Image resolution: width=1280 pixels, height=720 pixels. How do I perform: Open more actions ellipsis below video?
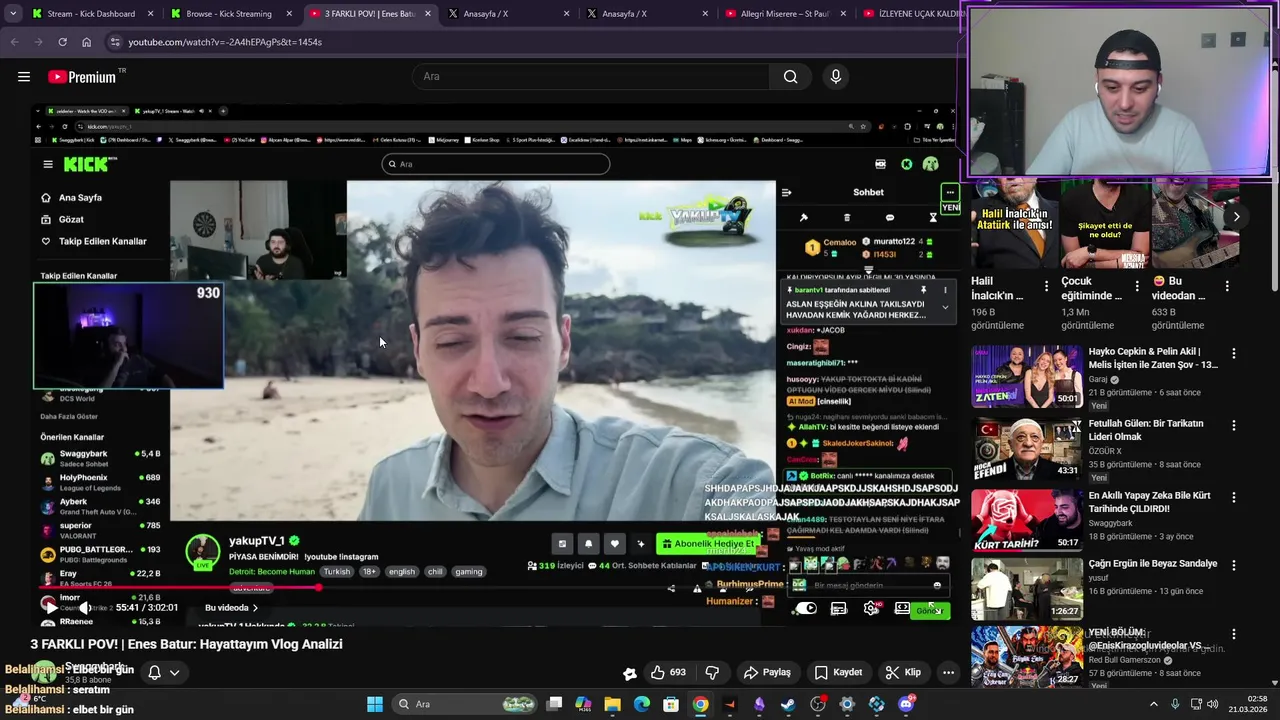[948, 672]
